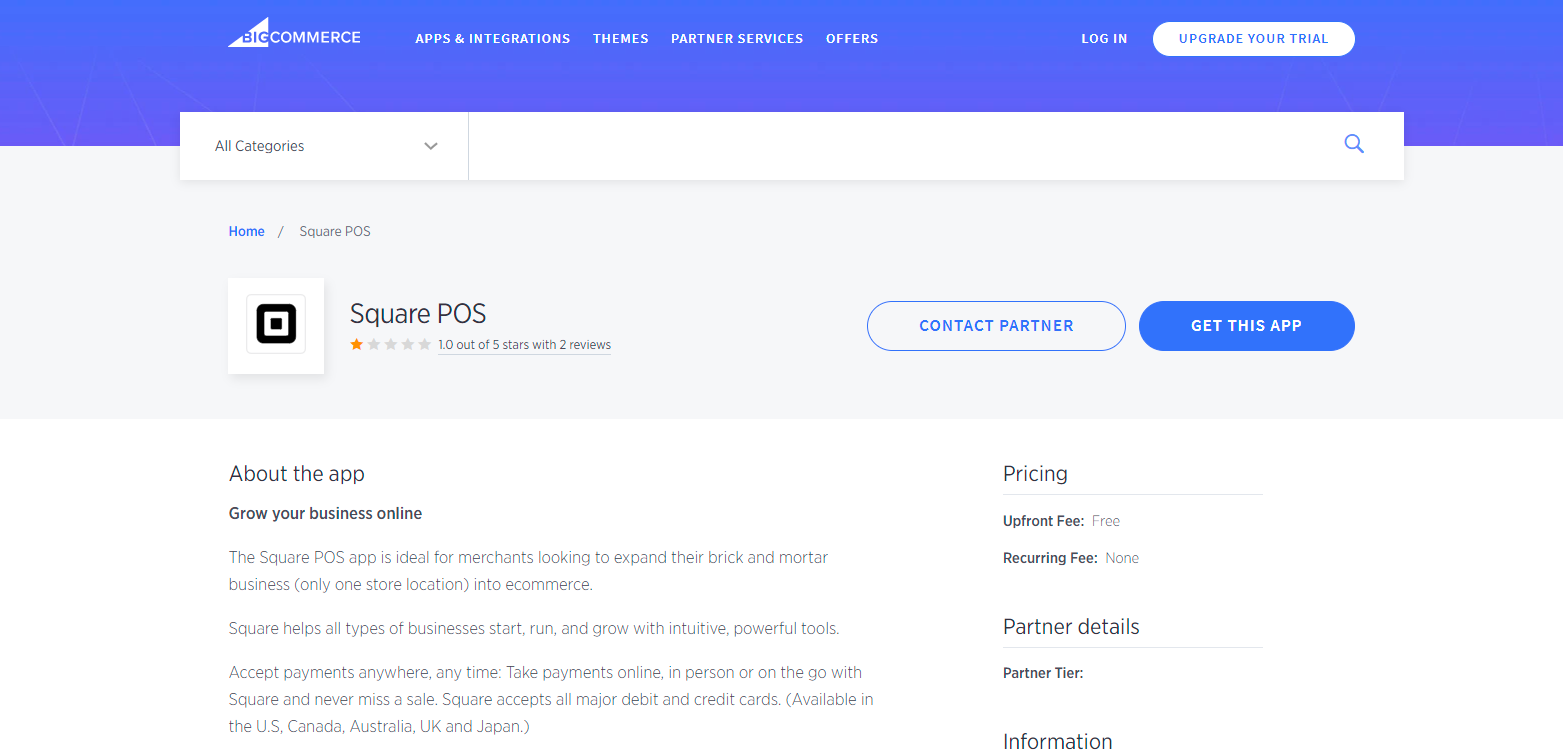The width and height of the screenshot is (1563, 754).
Task: Focus the marketplace search input field
Action: [900, 146]
